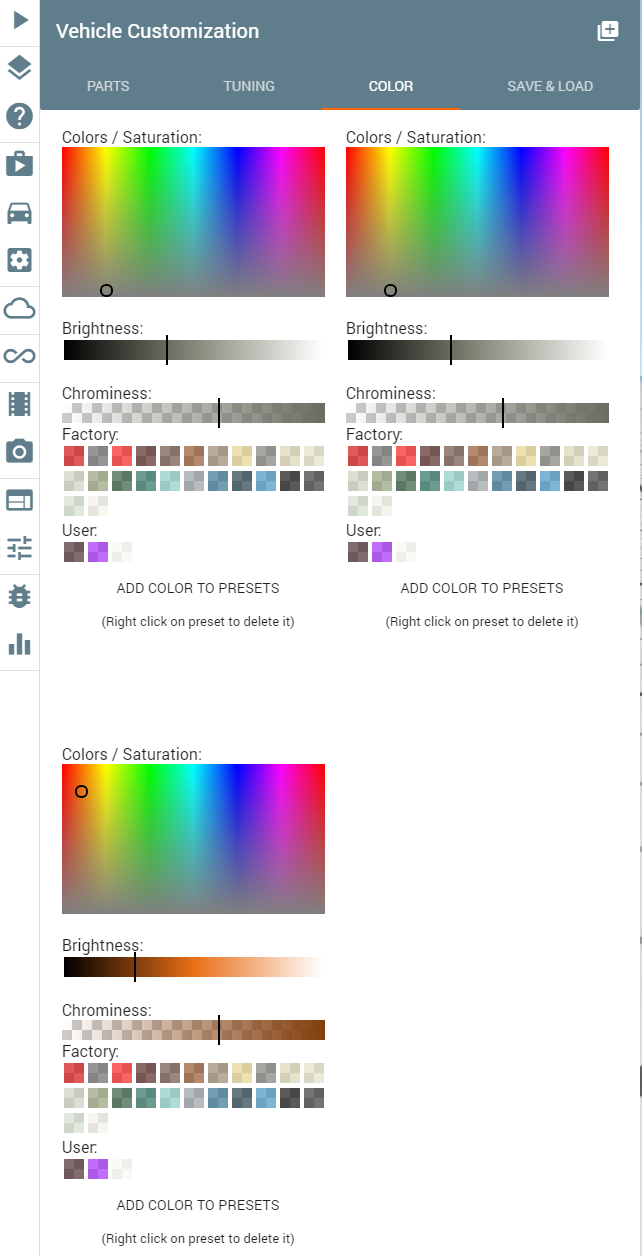
Task: Open the SAVE & LOAD tab
Action: pos(550,86)
